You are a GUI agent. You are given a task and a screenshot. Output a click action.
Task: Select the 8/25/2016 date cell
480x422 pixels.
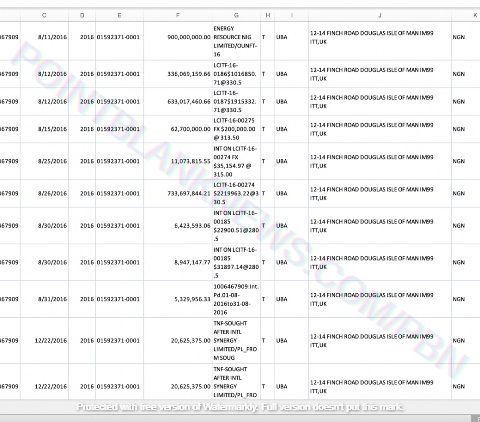point(44,161)
